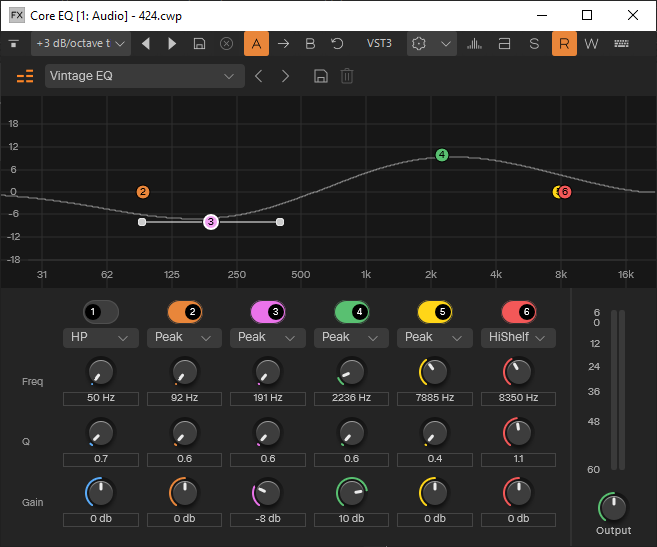Click band 3 gain knob
This screenshot has width=657, height=547.
pos(268,493)
